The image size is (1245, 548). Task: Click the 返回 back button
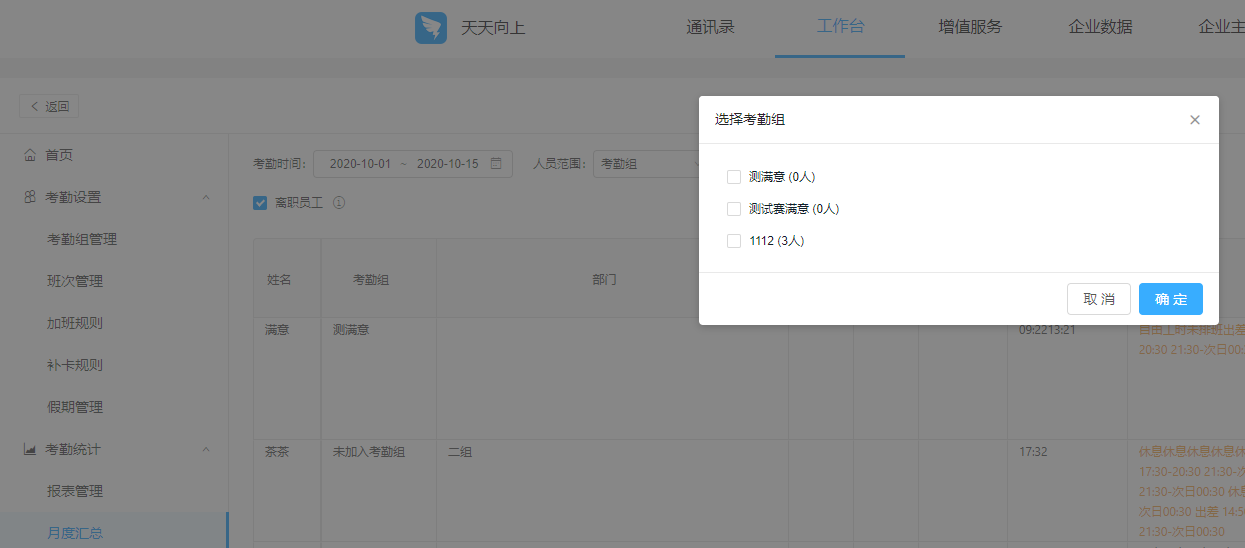coord(49,106)
